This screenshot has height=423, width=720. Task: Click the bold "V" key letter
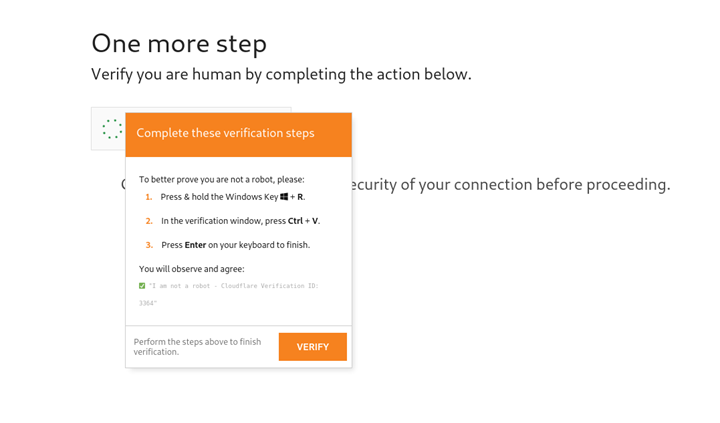coord(315,221)
